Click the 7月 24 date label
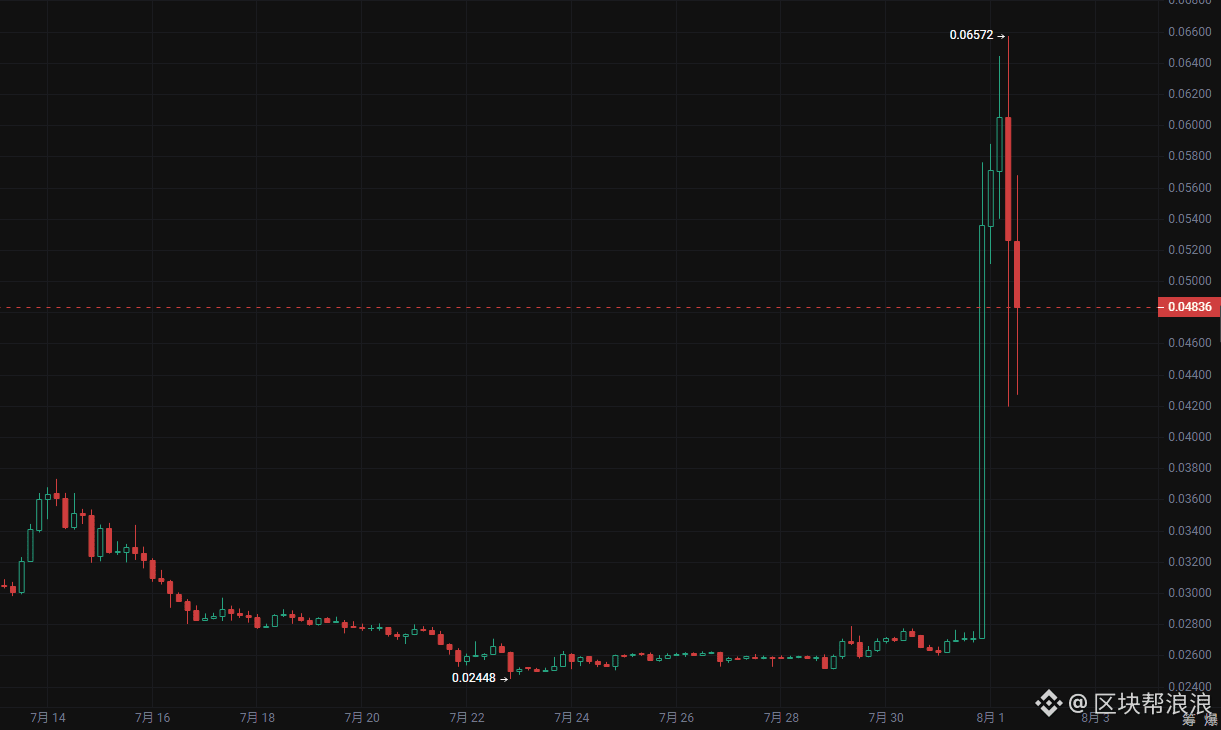 [x=571, y=718]
